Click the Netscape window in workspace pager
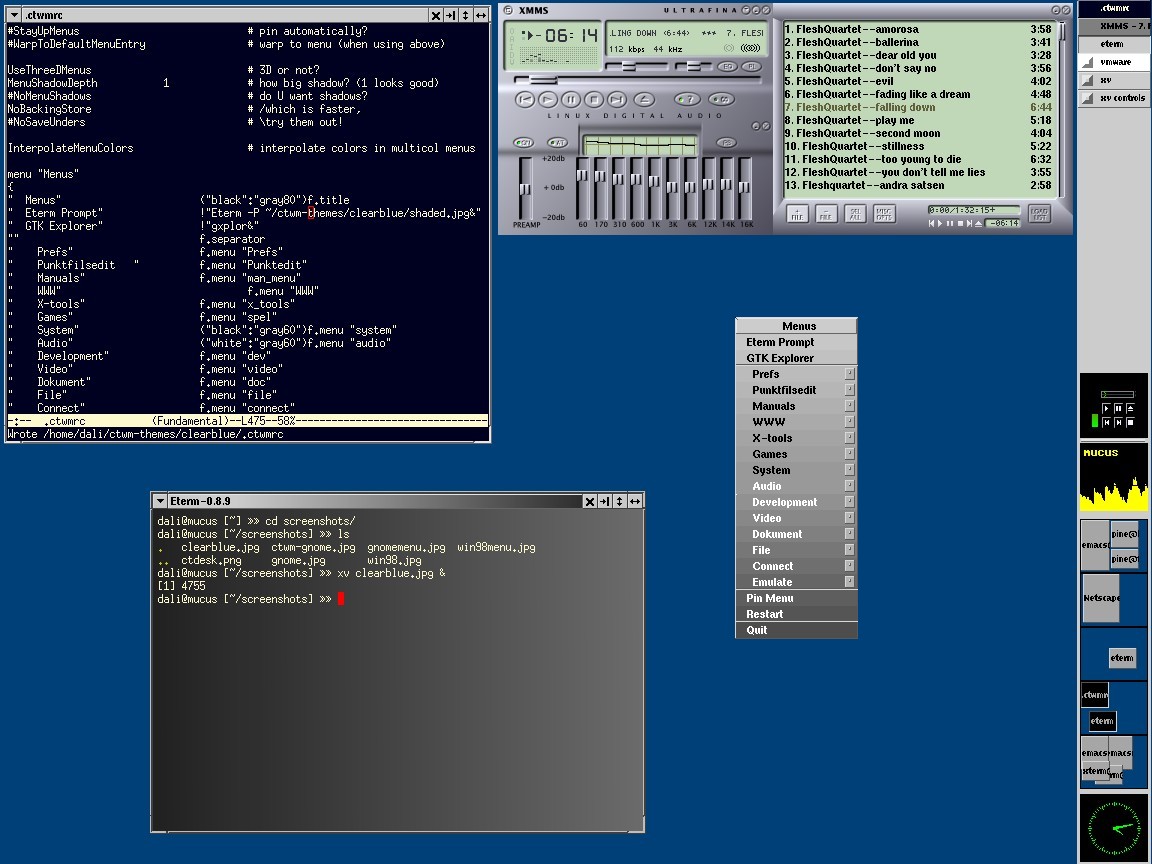1152x864 pixels. click(x=1100, y=597)
